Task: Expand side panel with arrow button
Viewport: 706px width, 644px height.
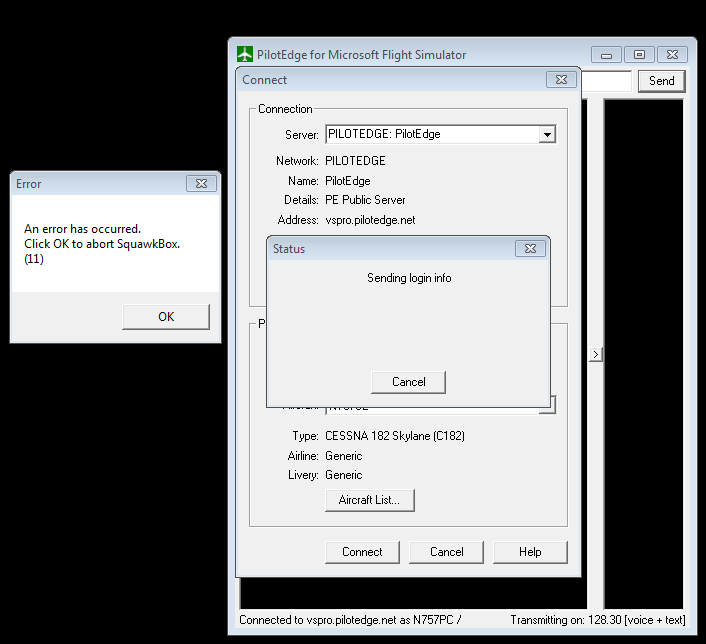Action: point(596,354)
